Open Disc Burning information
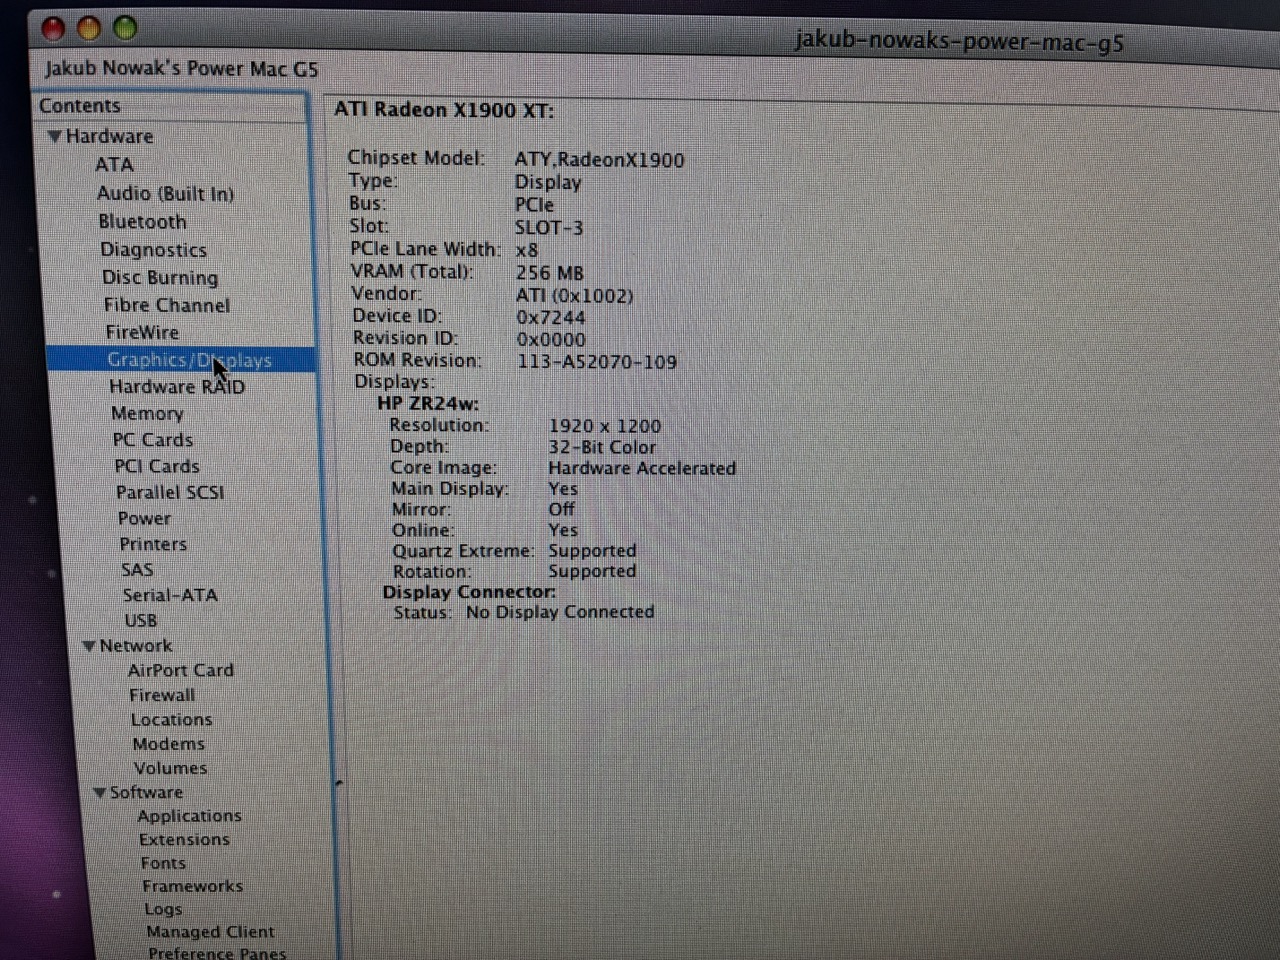 tap(160, 278)
